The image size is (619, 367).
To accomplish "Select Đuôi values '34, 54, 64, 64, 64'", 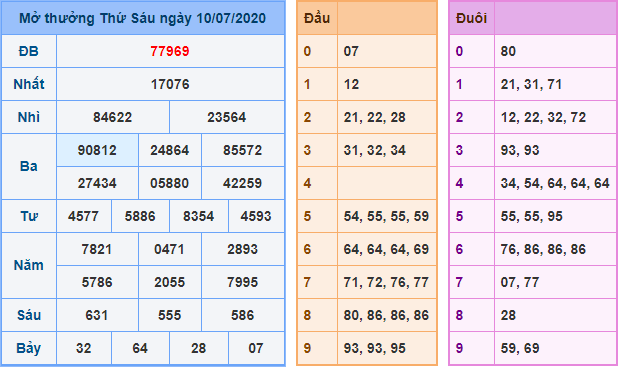I will point(555,184).
